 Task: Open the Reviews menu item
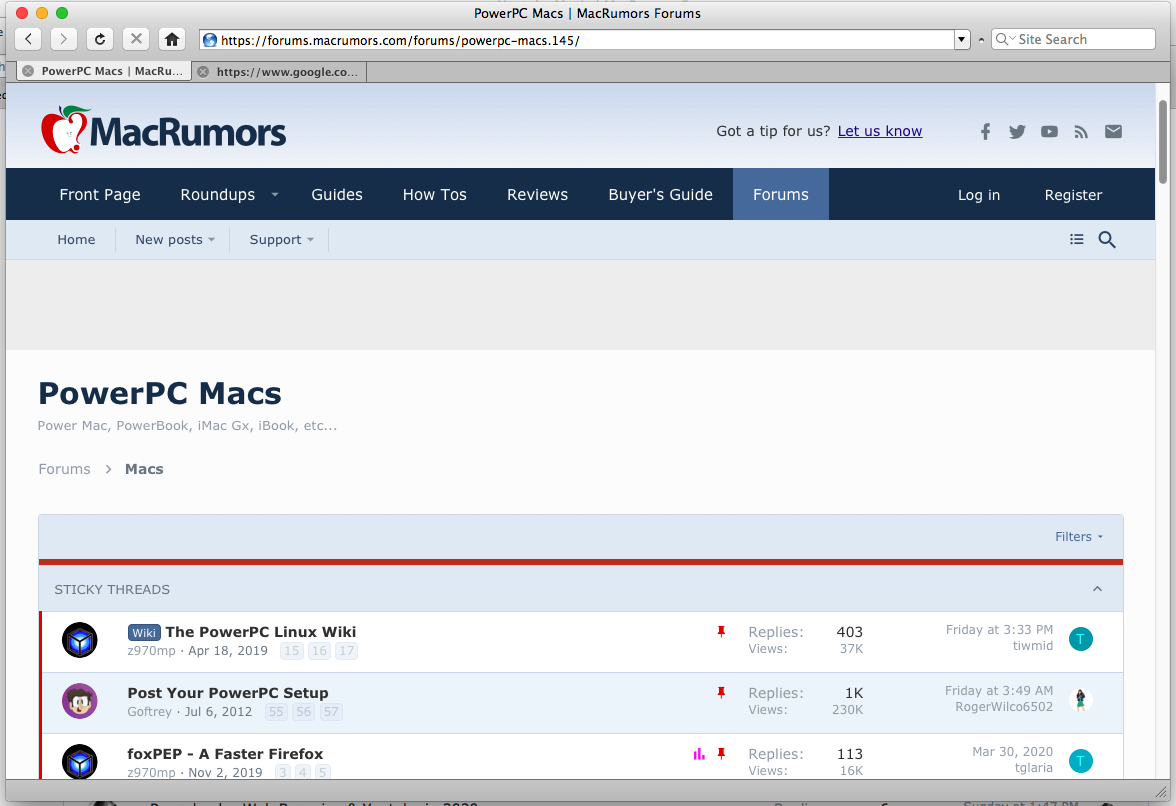pyautogui.click(x=537, y=194)
